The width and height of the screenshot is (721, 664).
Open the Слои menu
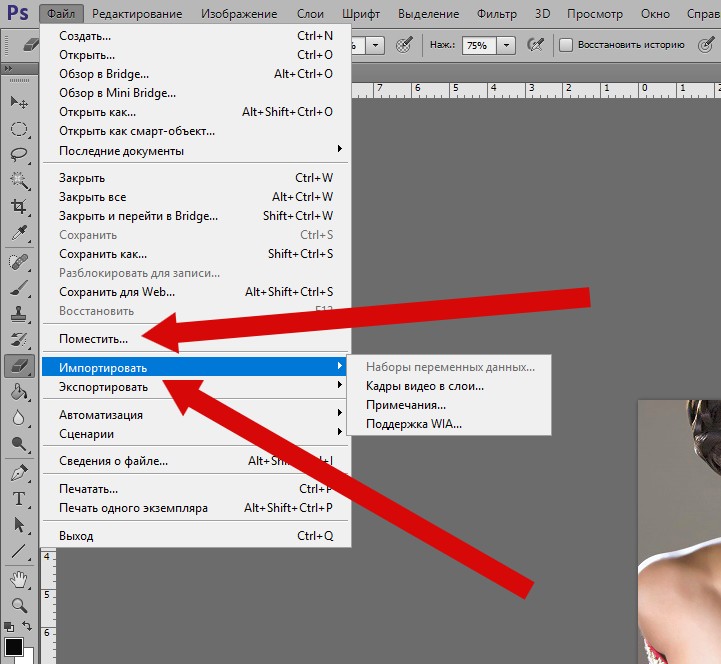[310, 14]
